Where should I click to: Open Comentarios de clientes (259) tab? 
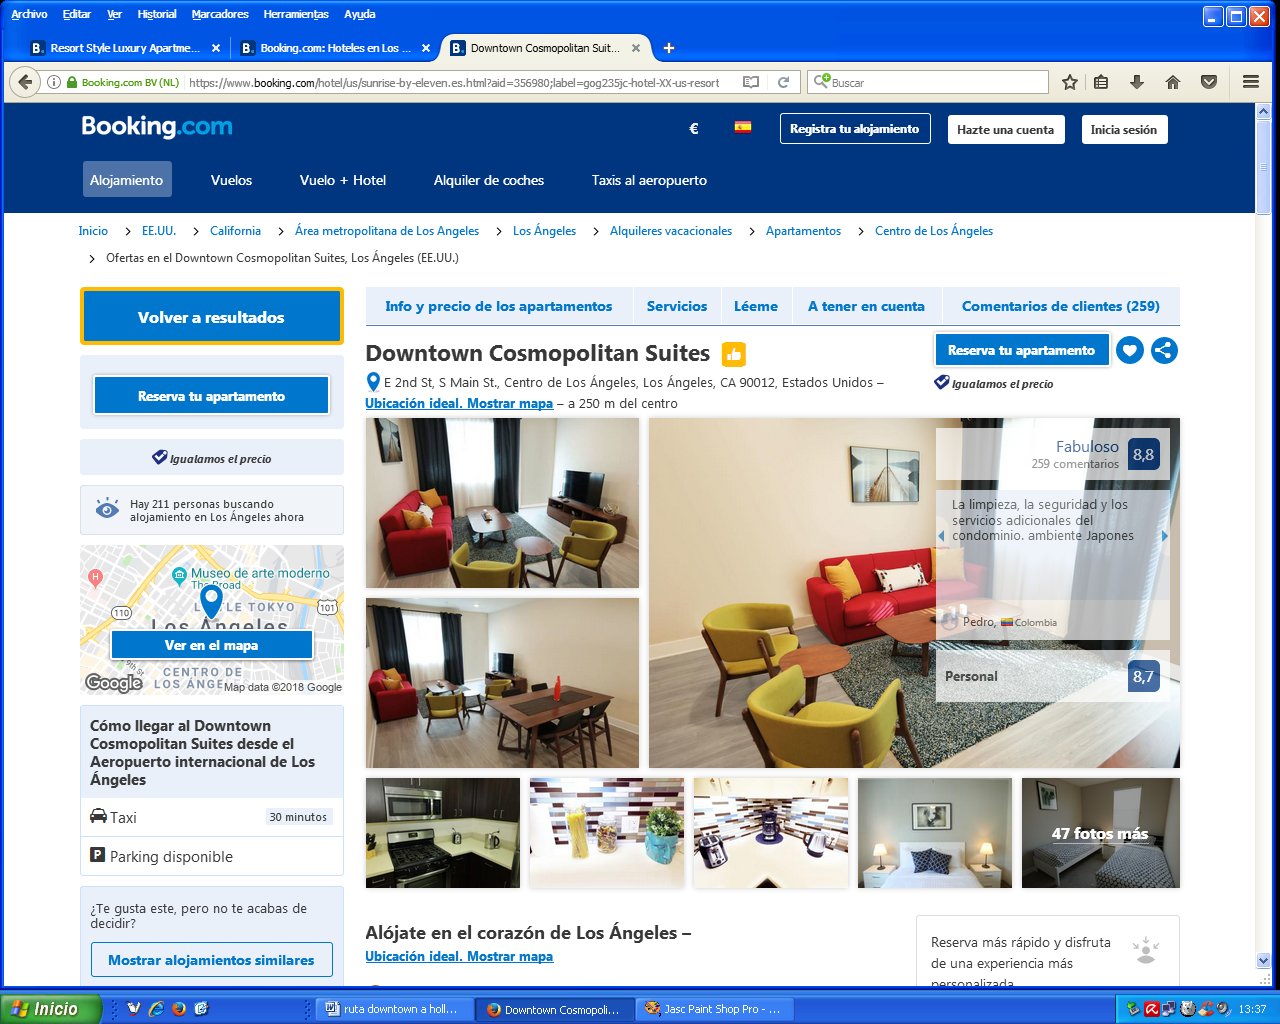coord(1061,306)
